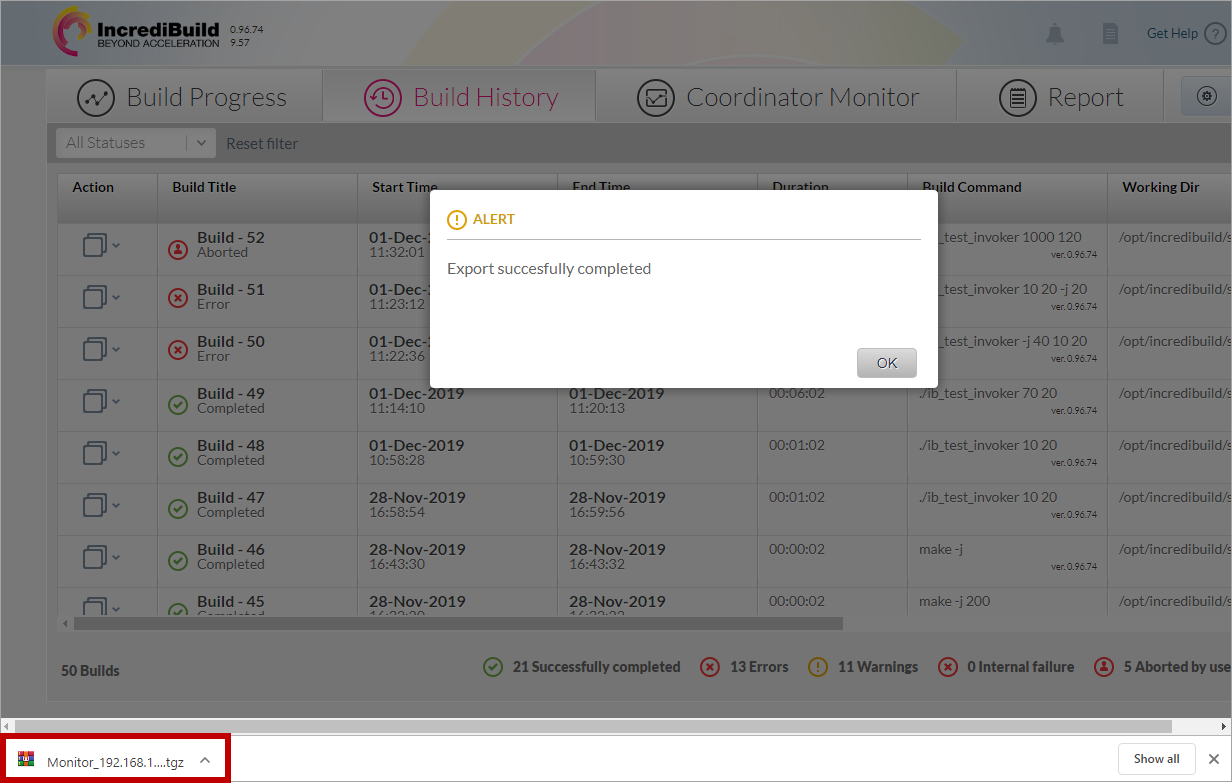Click the Get Help question mark

tap(1214, 34)
